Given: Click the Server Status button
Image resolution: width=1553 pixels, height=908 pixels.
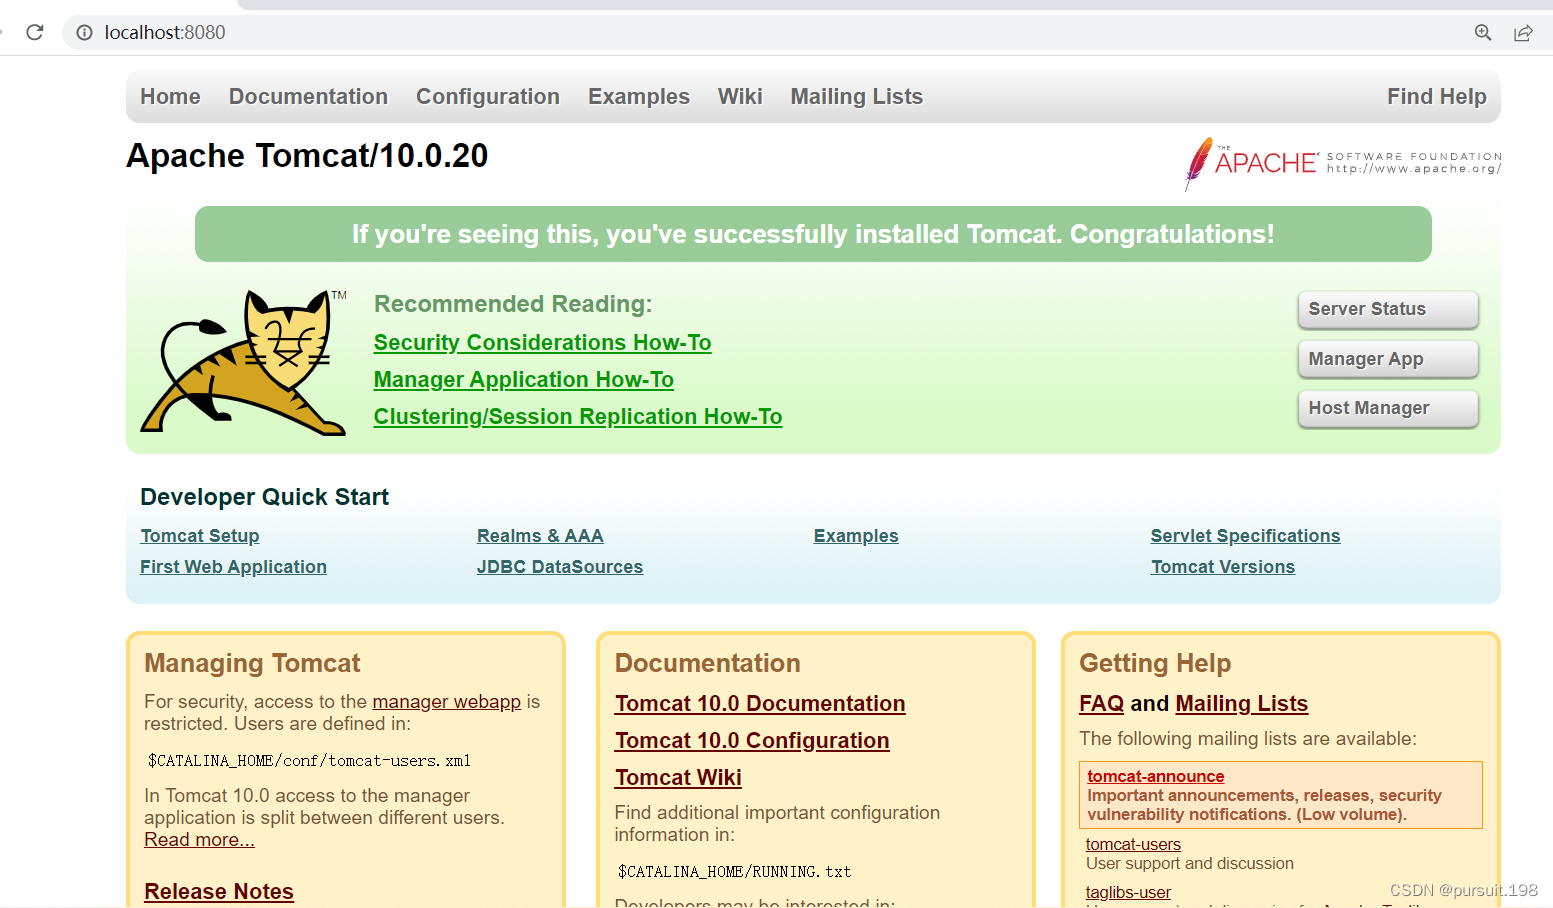Looking at the screenshot, I should point(1388,309).
